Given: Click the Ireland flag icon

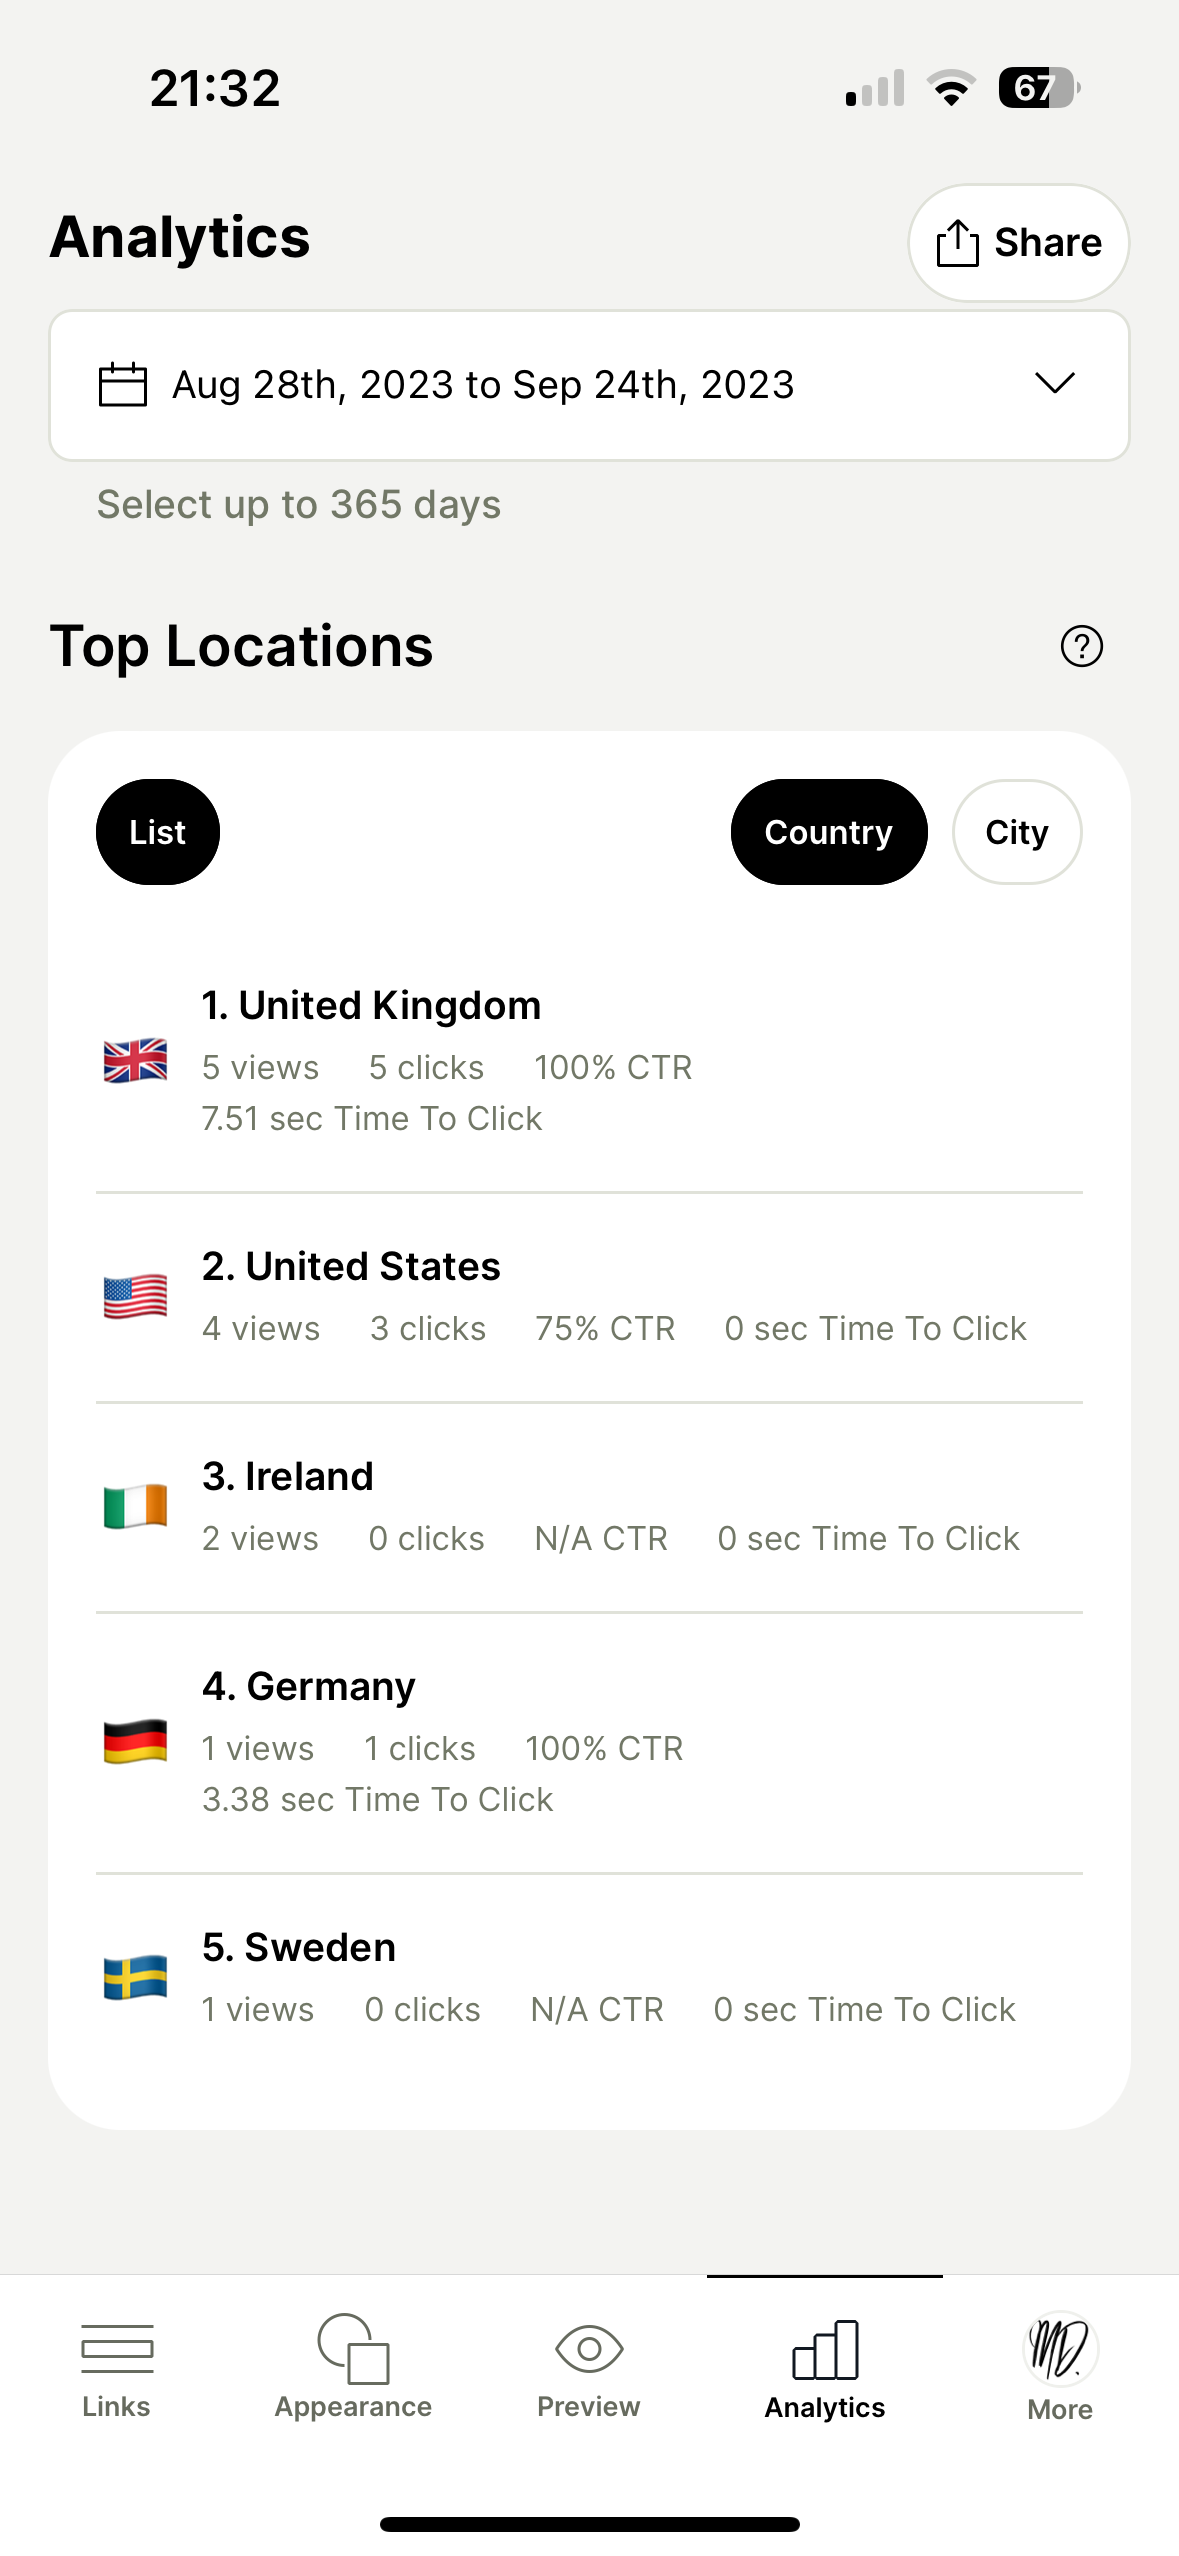Looking at the screenshot, I should pyautogui.click(x=135, y=1507).
